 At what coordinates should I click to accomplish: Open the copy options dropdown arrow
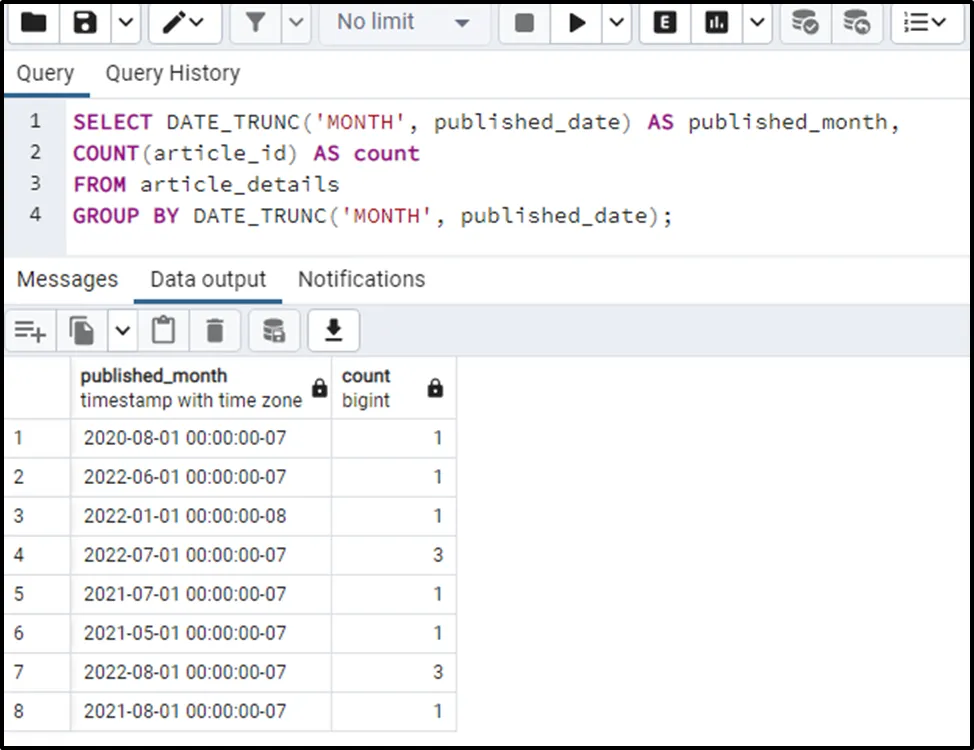(x=122, y=330)
